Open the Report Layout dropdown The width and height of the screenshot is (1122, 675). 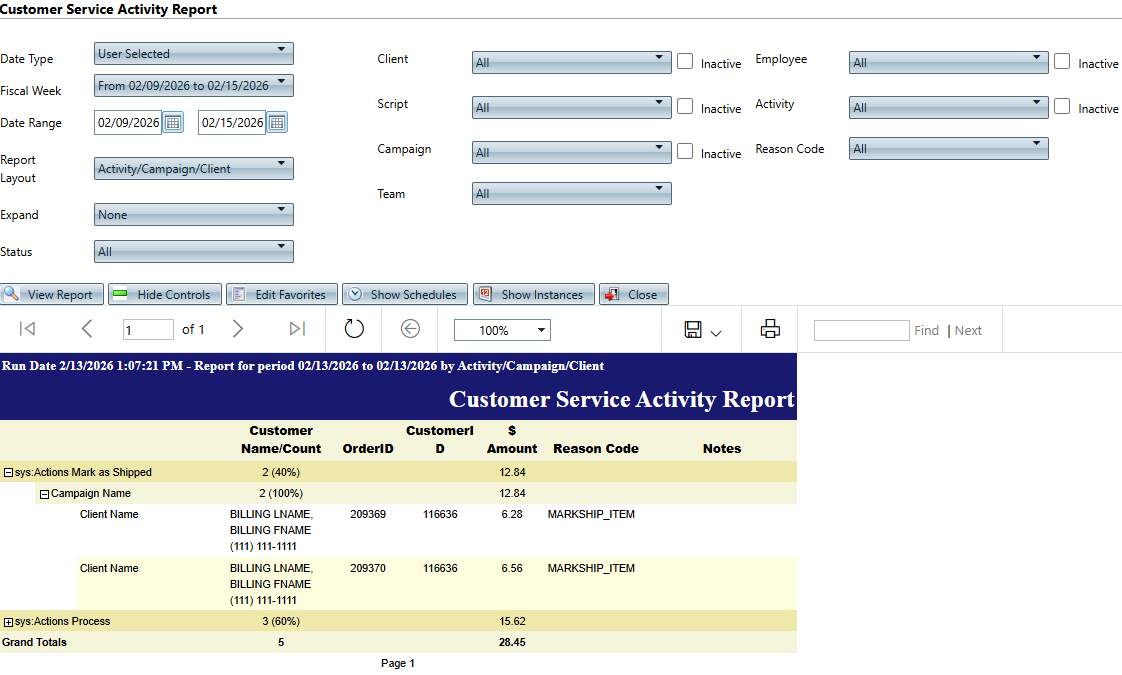pos(194,168)
